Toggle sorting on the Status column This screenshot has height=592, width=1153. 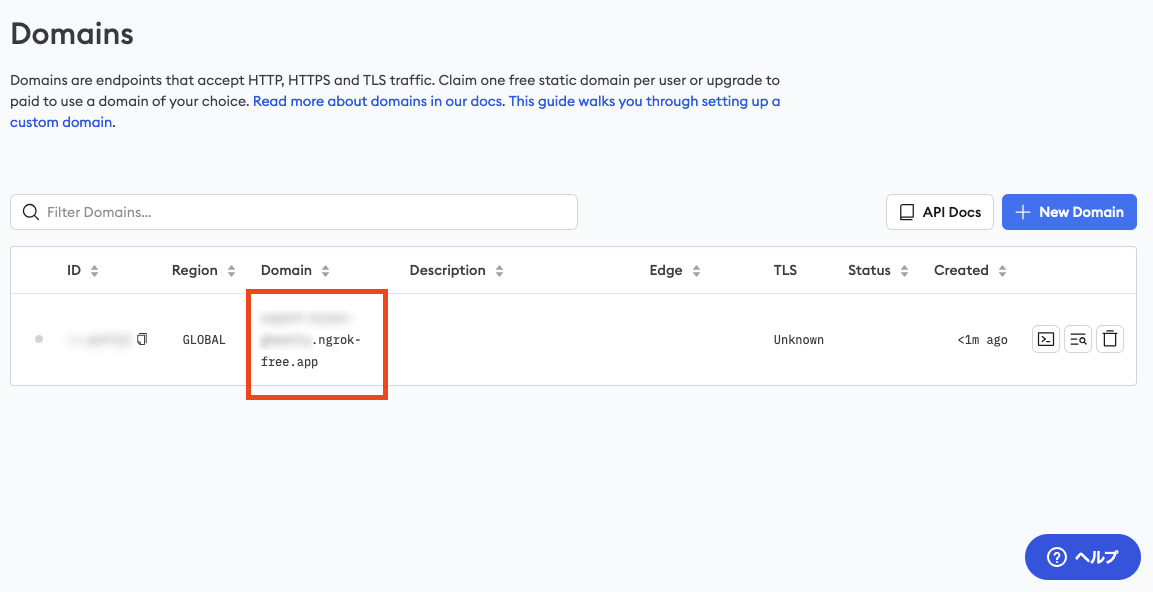point(904,270)
